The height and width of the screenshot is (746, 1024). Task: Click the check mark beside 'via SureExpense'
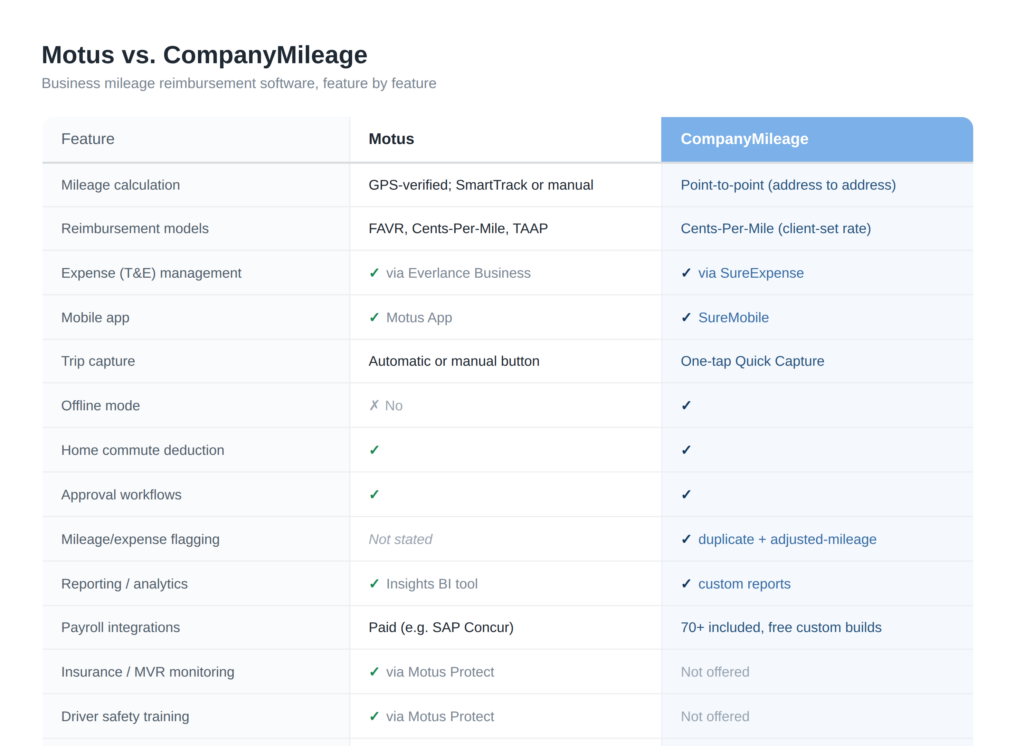coord(686,273)
